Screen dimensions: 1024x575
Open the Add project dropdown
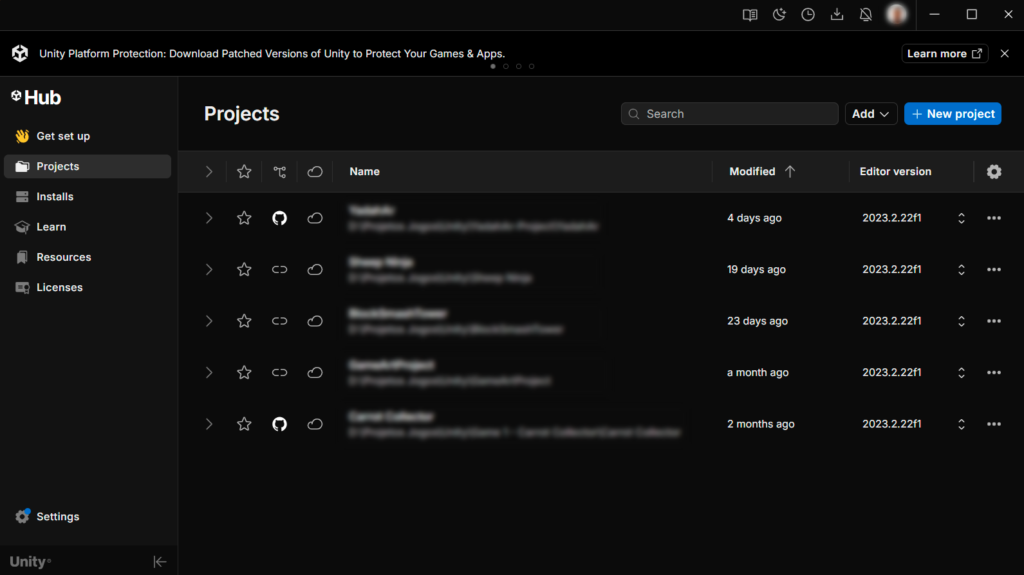point(871,114)
